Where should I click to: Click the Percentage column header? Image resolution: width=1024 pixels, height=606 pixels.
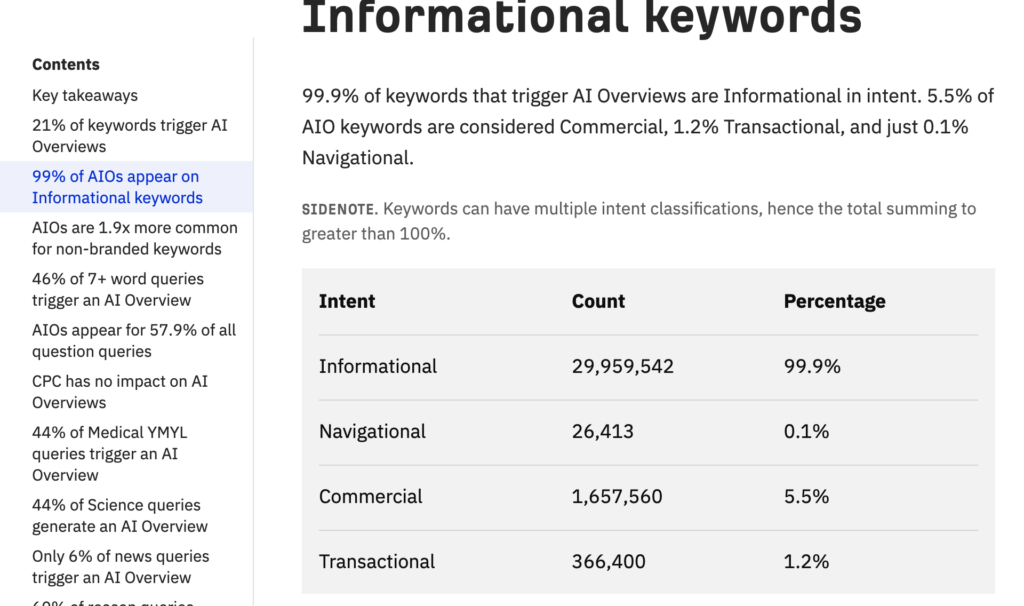coord(834,301)
